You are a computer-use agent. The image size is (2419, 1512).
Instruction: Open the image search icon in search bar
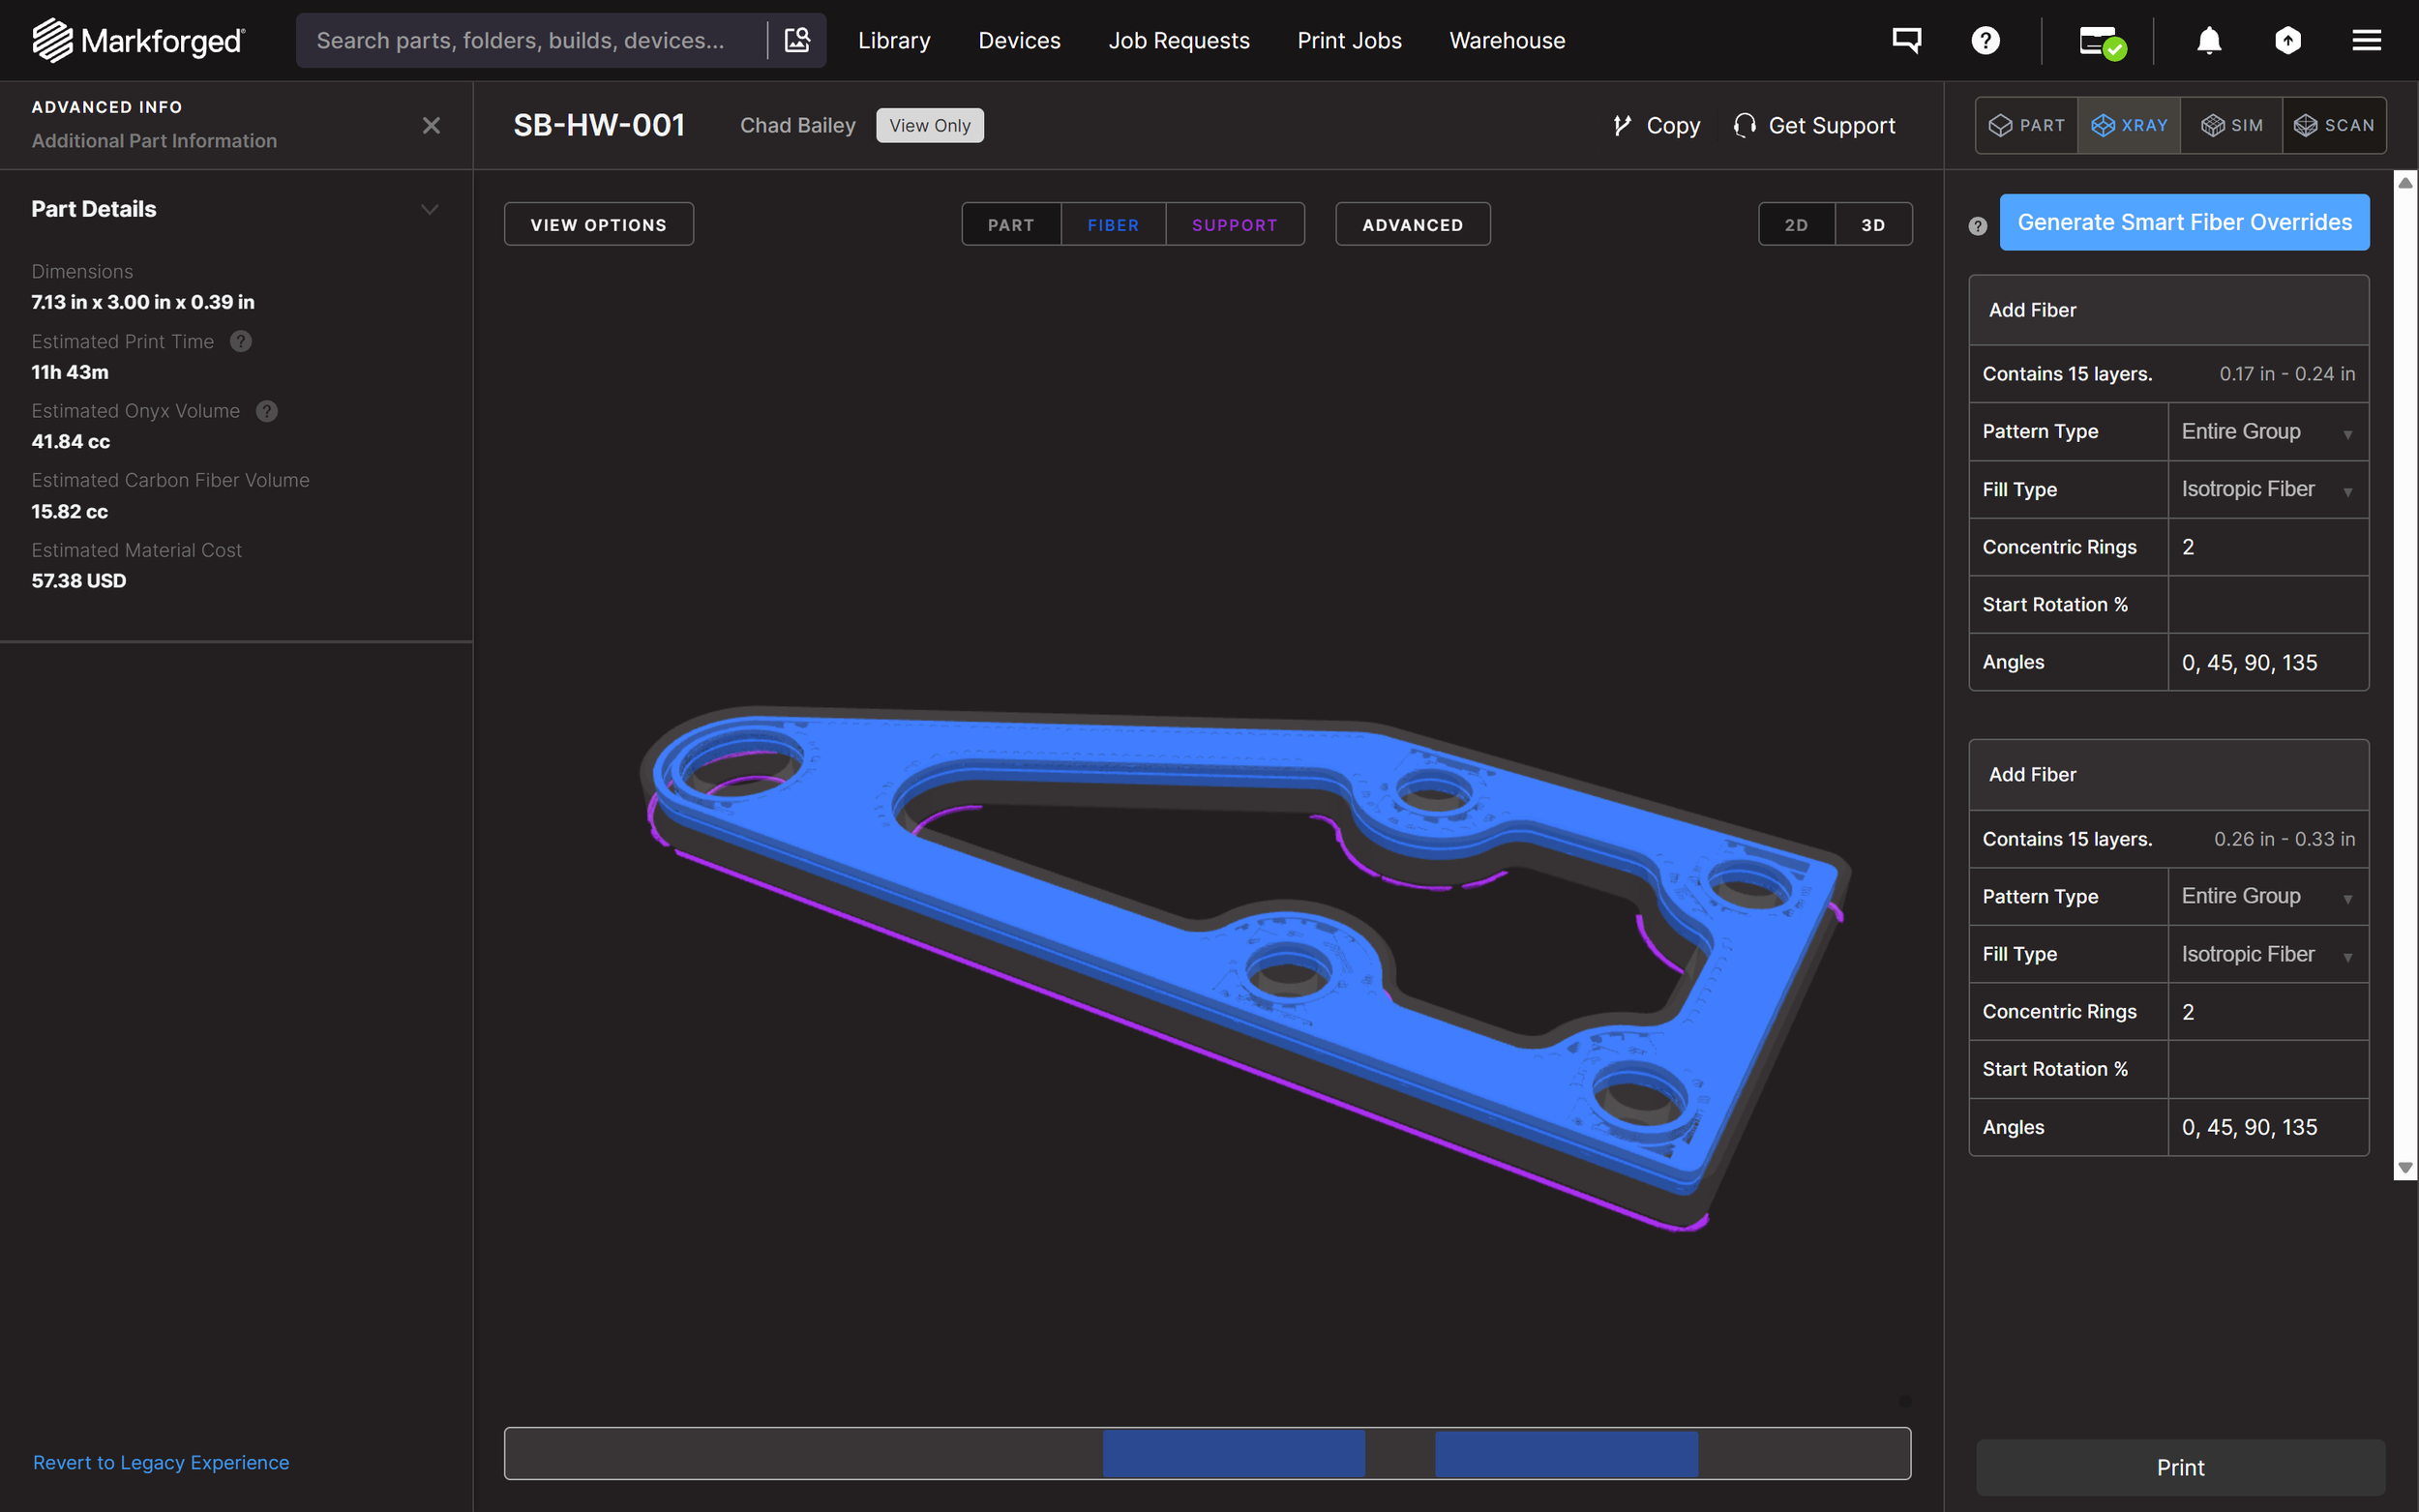pos(797,40)
